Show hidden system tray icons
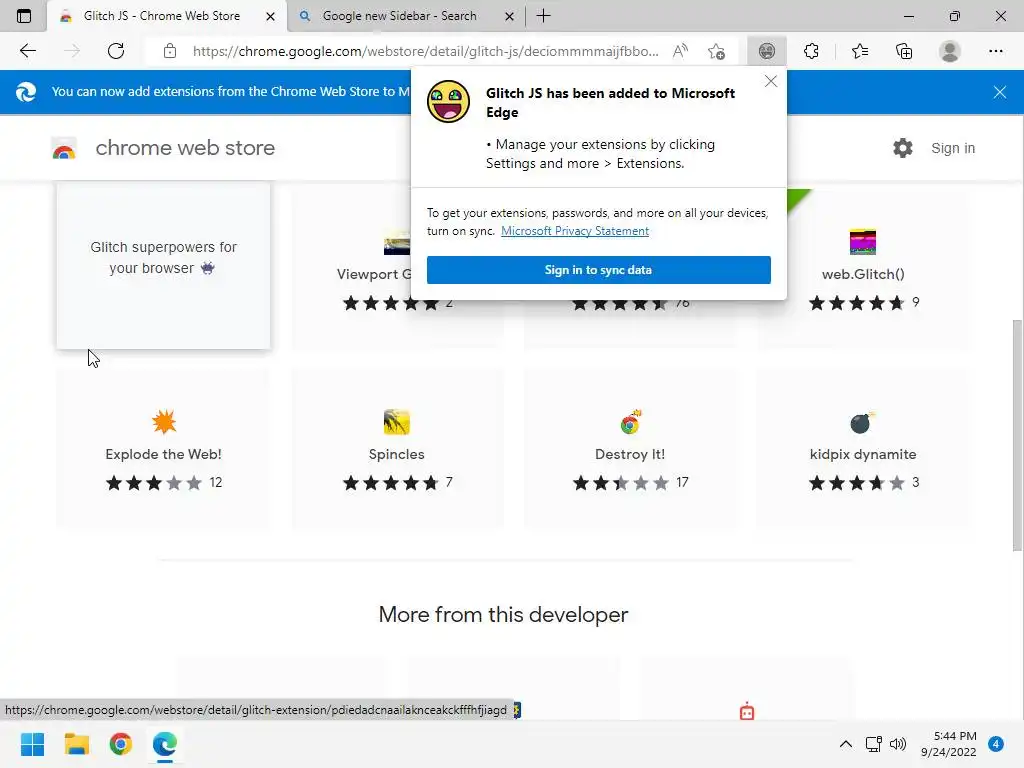The image size is (1024, 768). coord(846,744)
